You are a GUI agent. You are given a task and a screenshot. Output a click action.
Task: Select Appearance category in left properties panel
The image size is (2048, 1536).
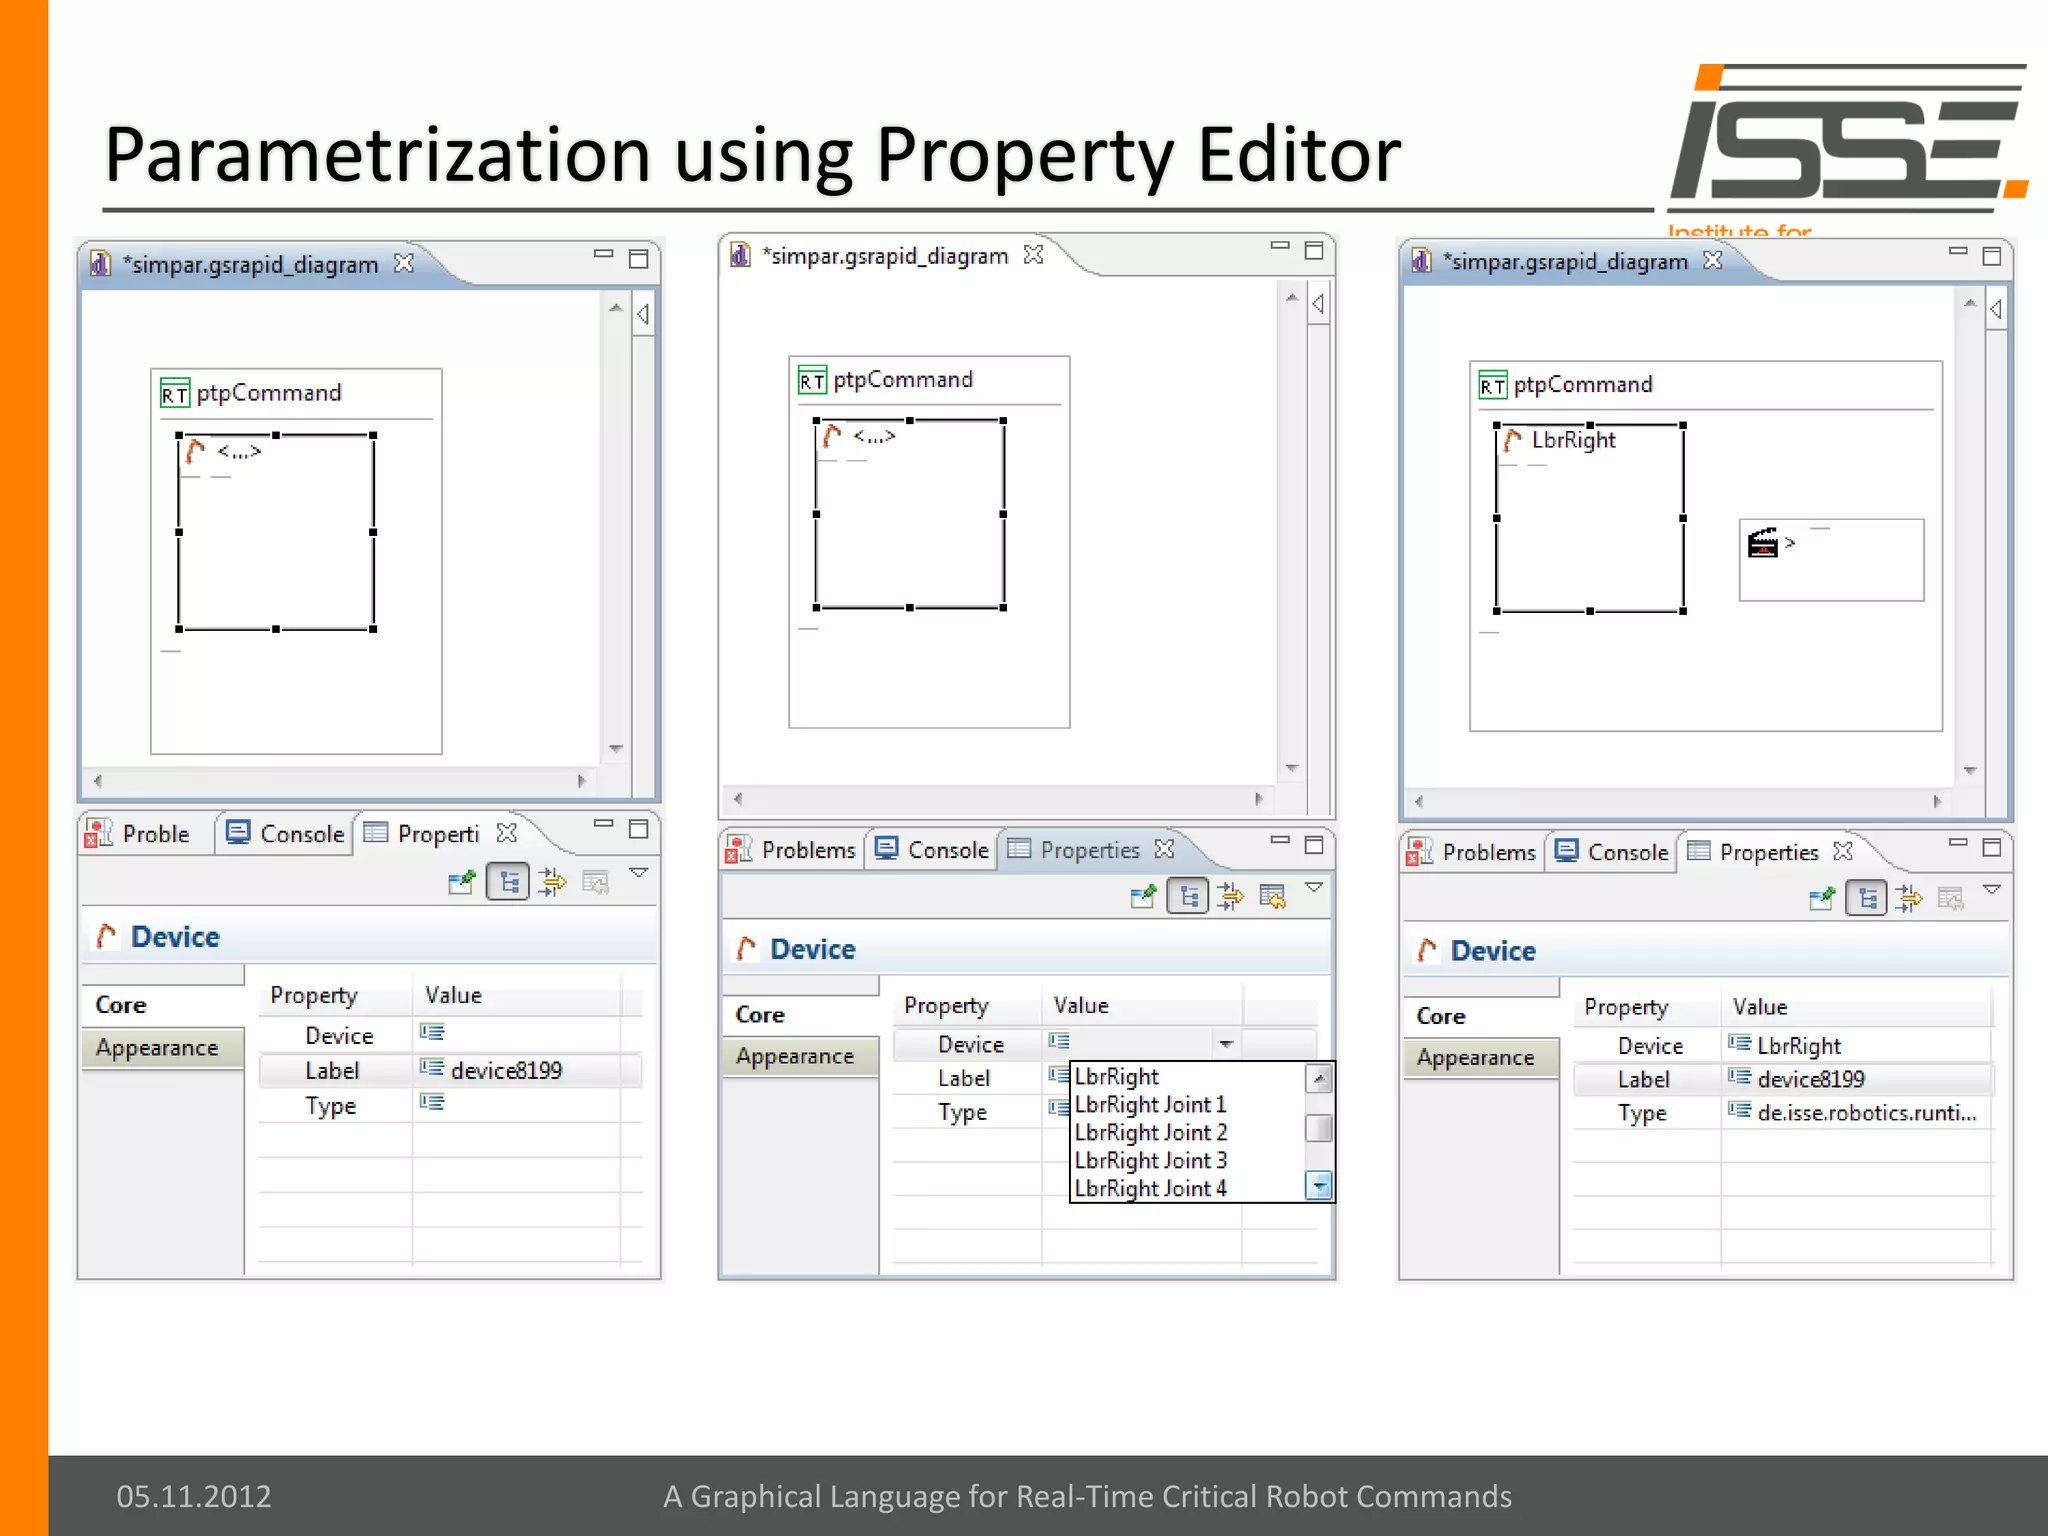pos(163,1048)
